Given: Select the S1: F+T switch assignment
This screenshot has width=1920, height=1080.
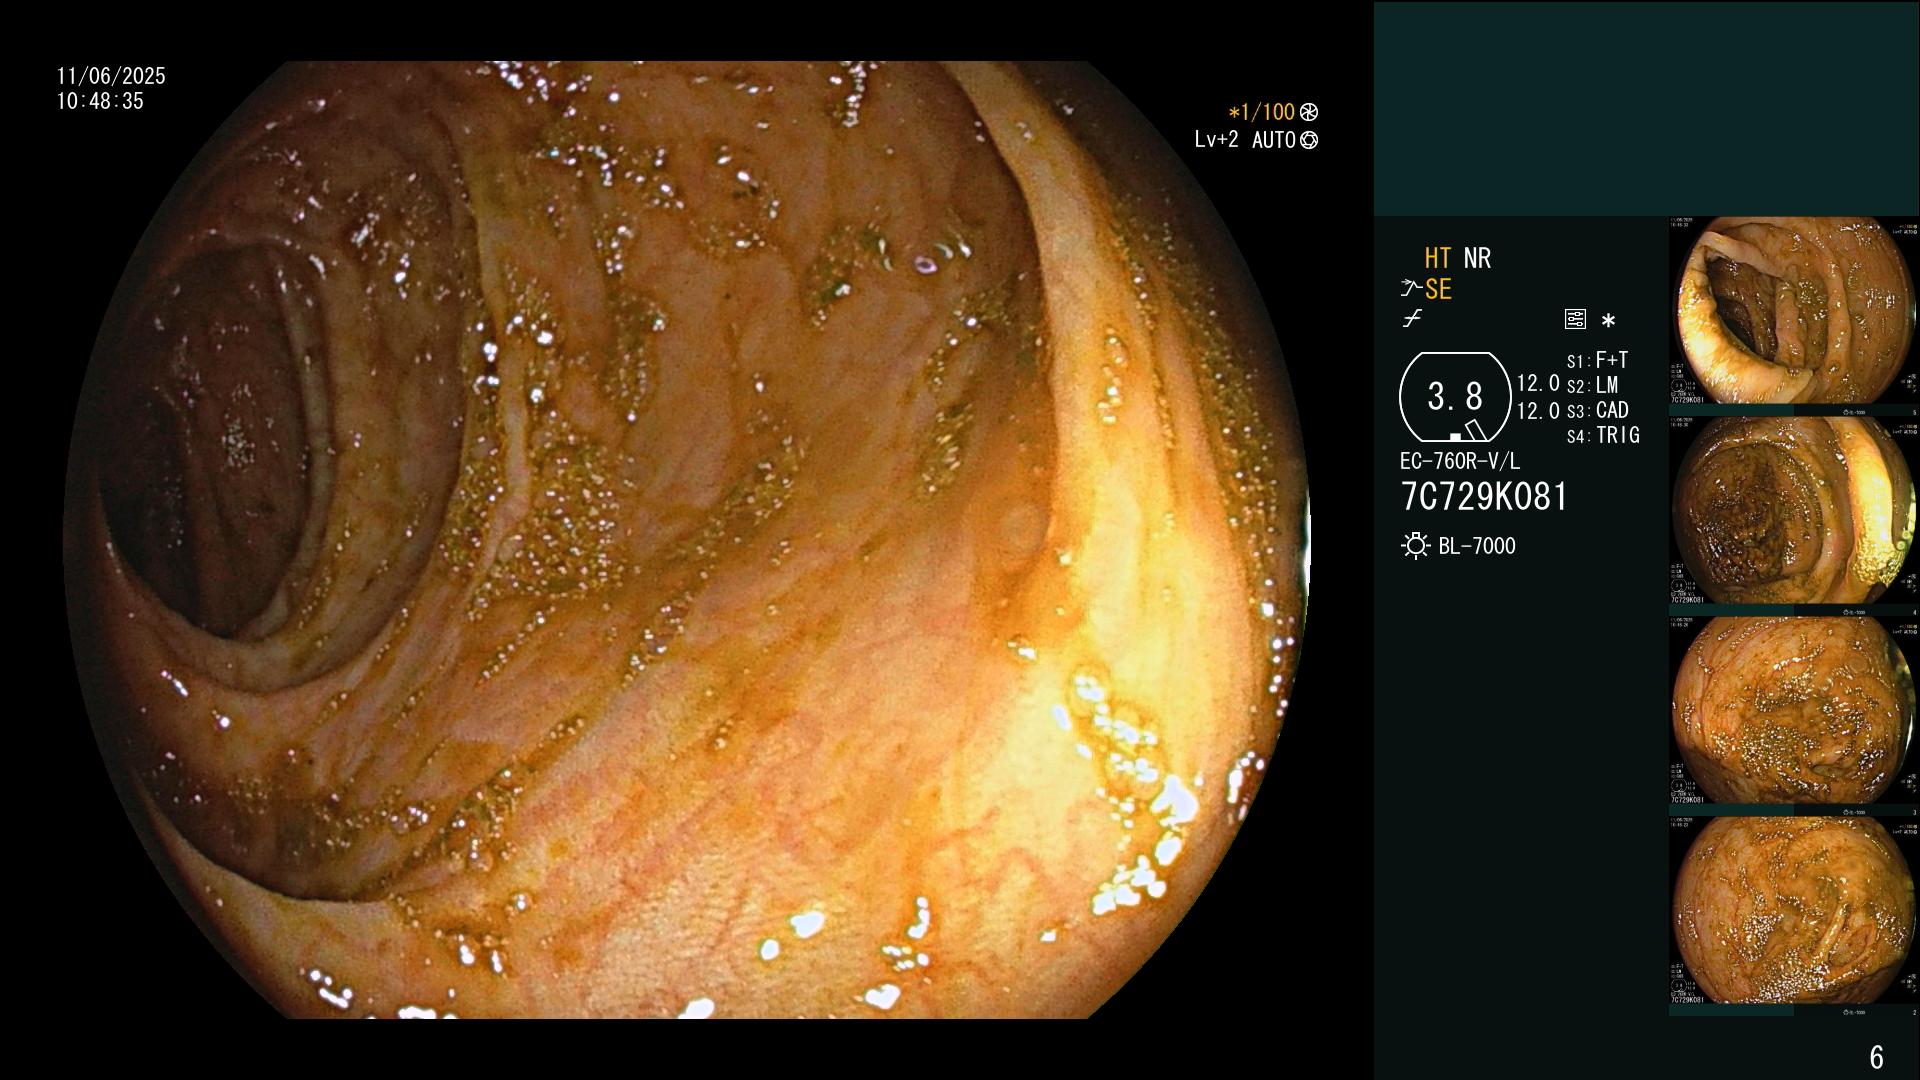Looking at the screenshot, I should click(1597, 360).
